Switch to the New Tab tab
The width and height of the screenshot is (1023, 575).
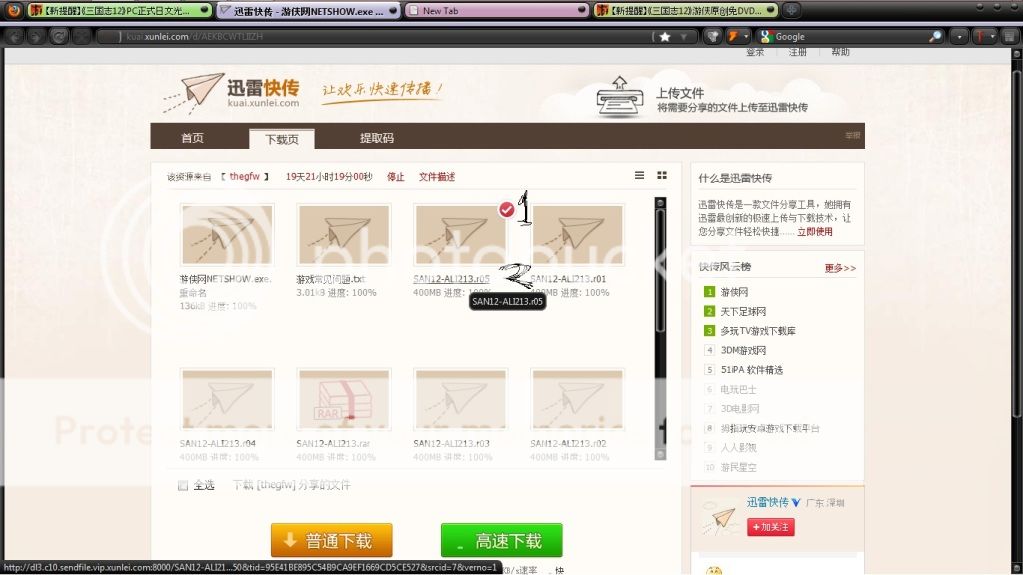click(496, 10)
